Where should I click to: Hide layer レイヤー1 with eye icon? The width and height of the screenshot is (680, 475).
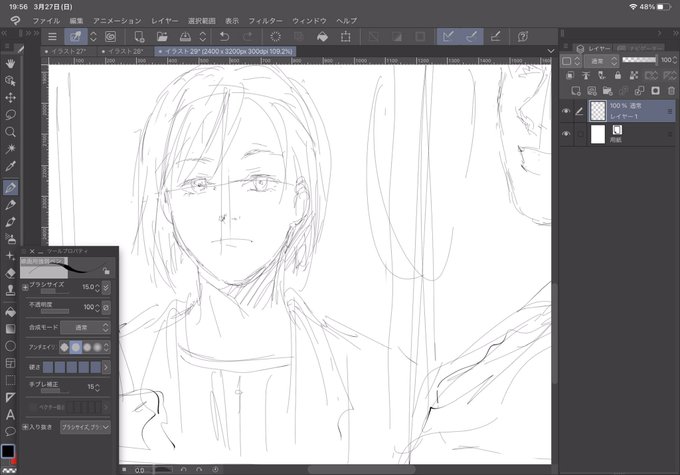[x=566, y=111]
